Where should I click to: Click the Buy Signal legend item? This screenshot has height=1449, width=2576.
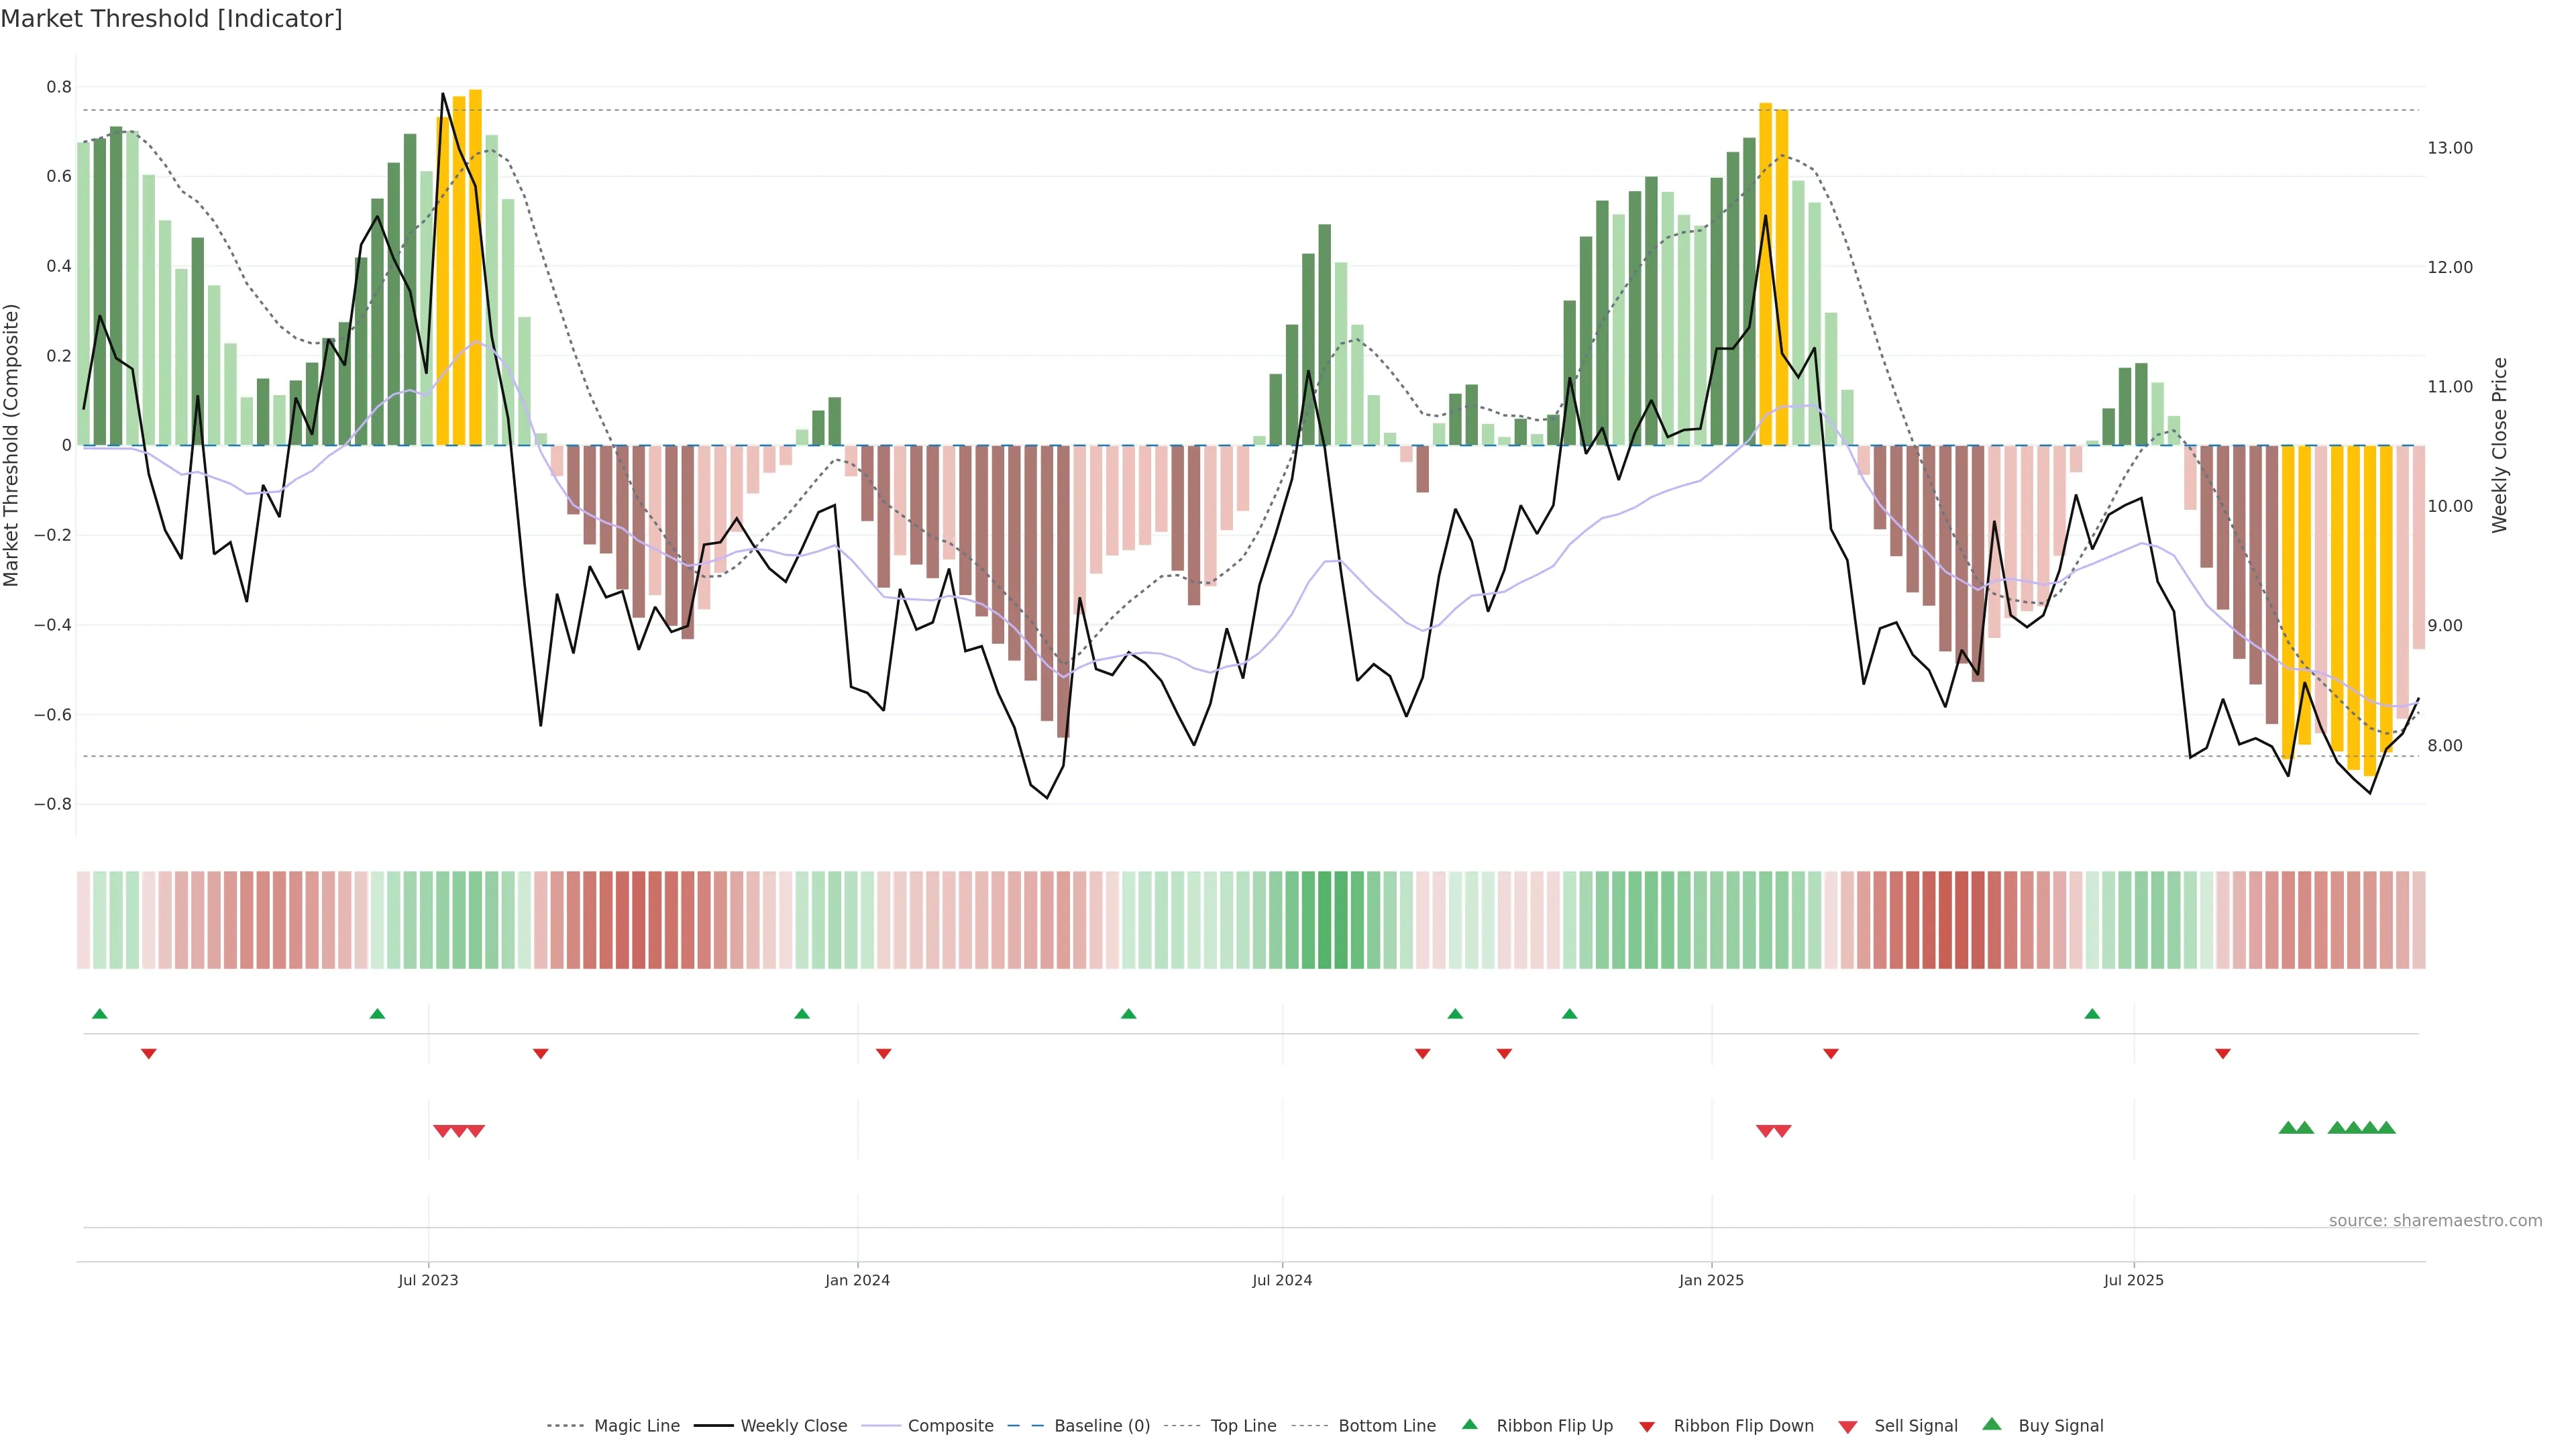pyautogui.click(x=2060, y=1426)
